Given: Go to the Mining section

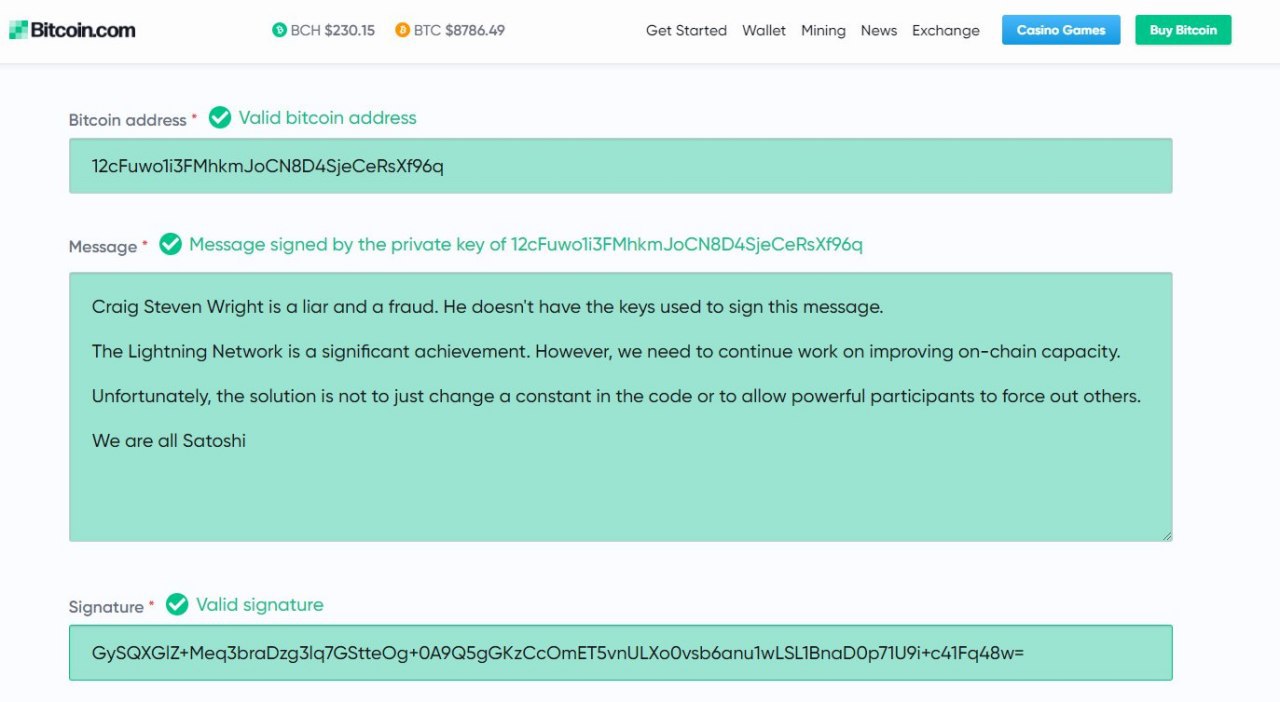Looking at the screenshot, I should [823, 30].
